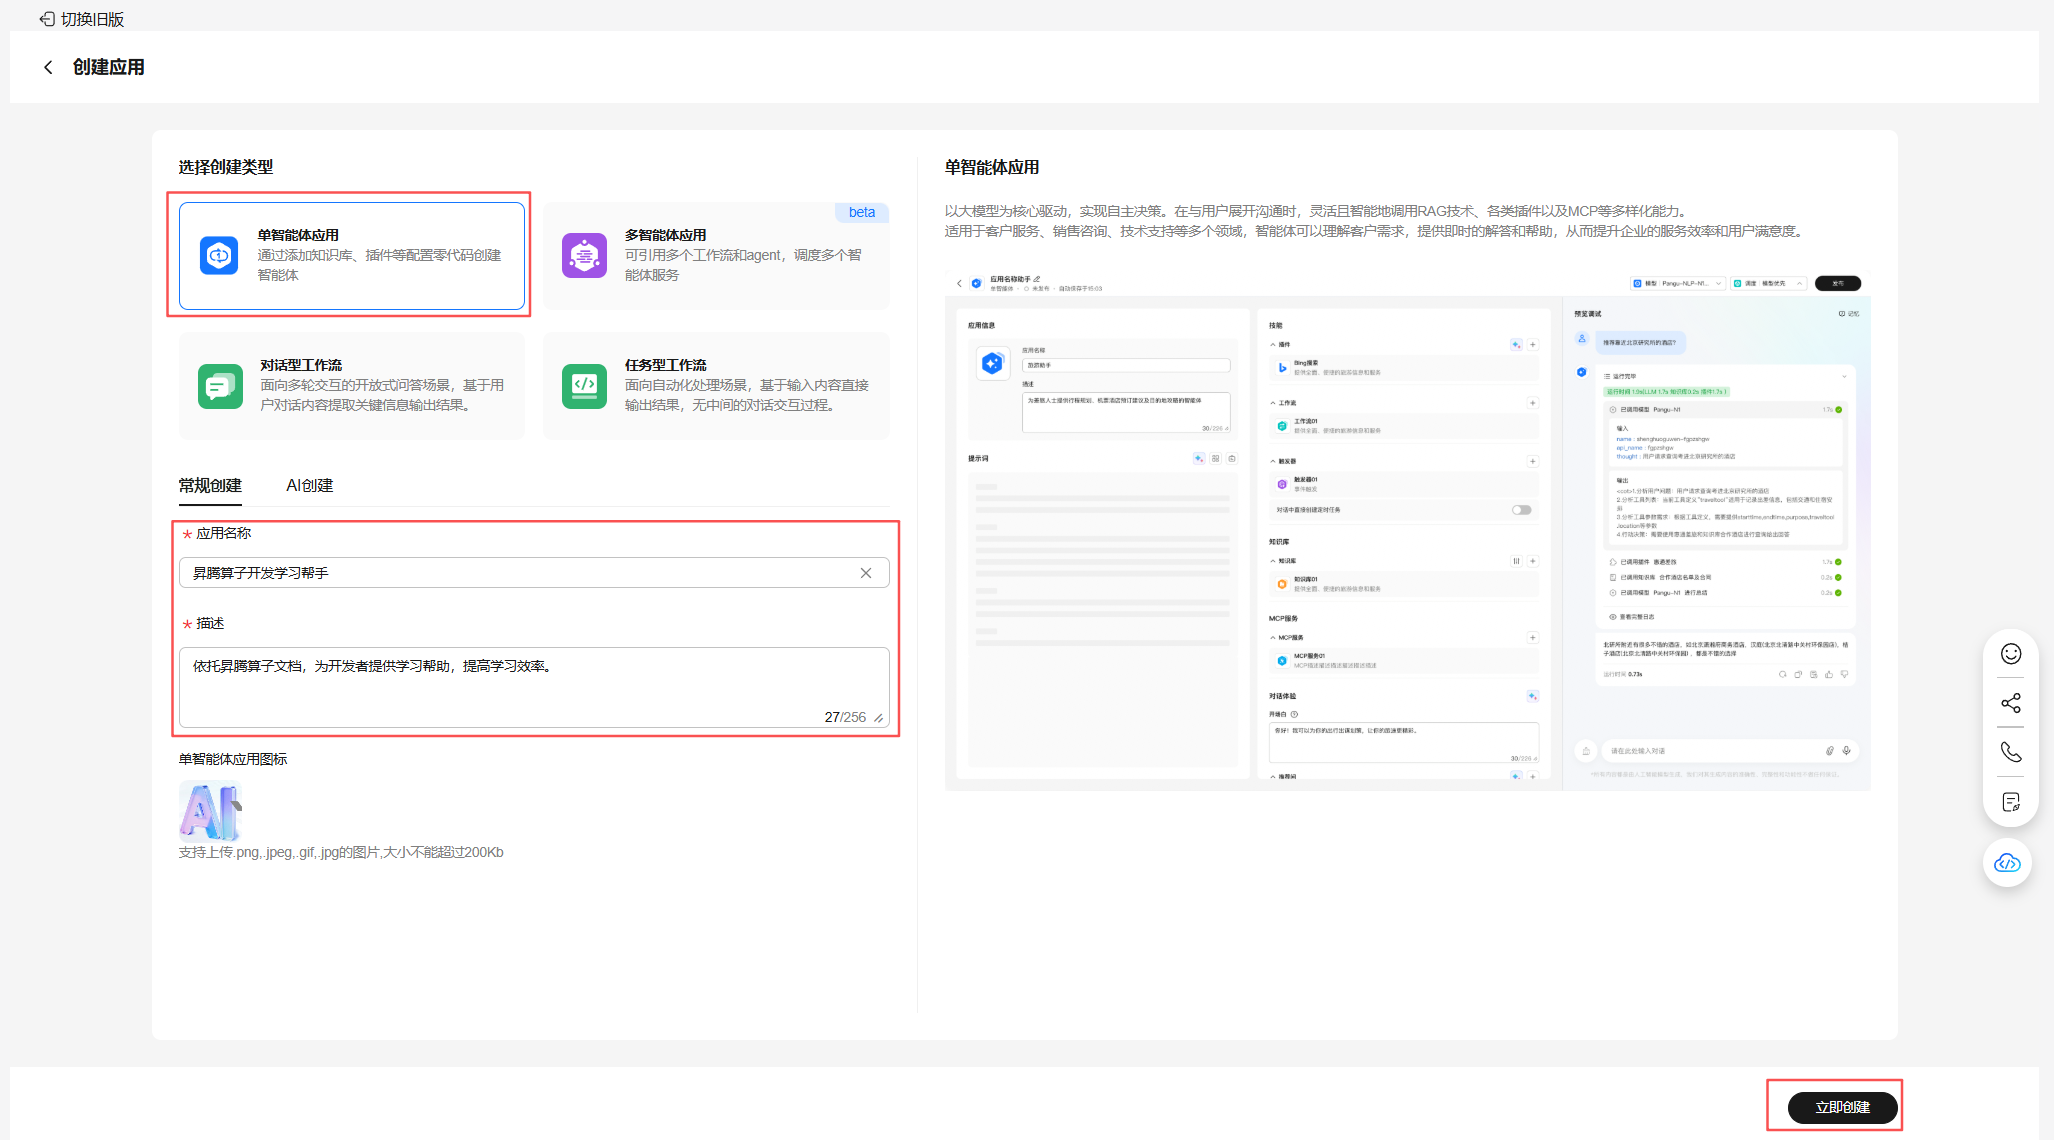Open the document note icon in sidebar

pos(2011,802)
